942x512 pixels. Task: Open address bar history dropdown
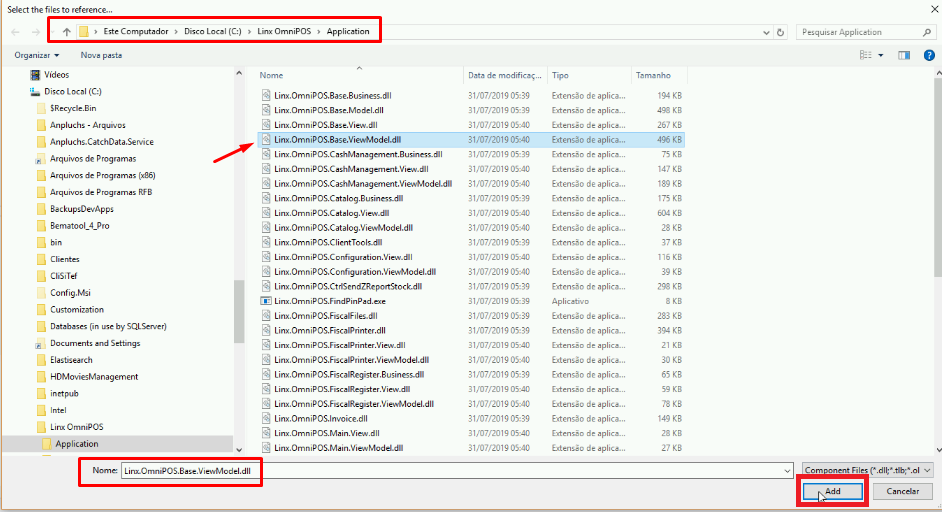point(766,32)
